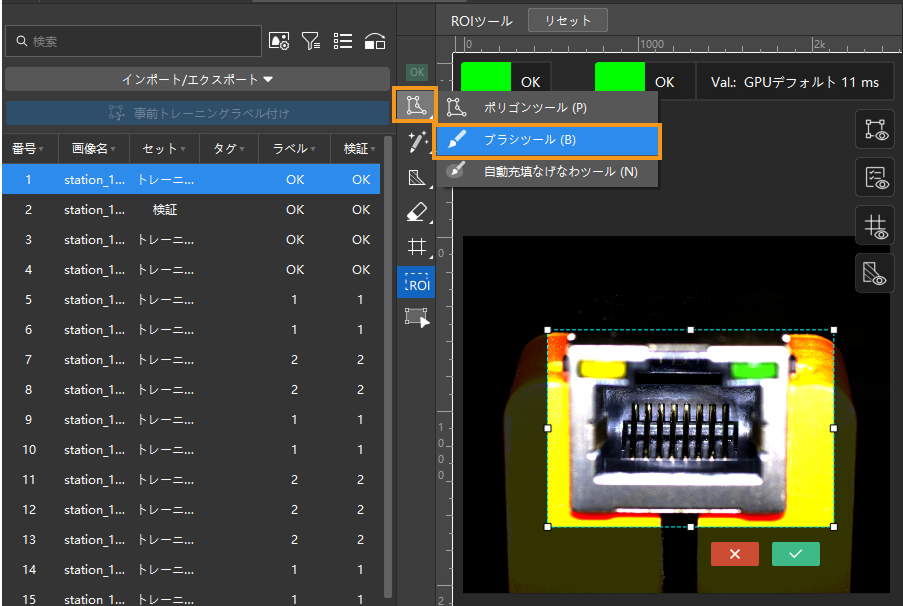Open the ラベル column filter dropdown
The width and height of the screenshot is (903, 606).
coord(312,149)
